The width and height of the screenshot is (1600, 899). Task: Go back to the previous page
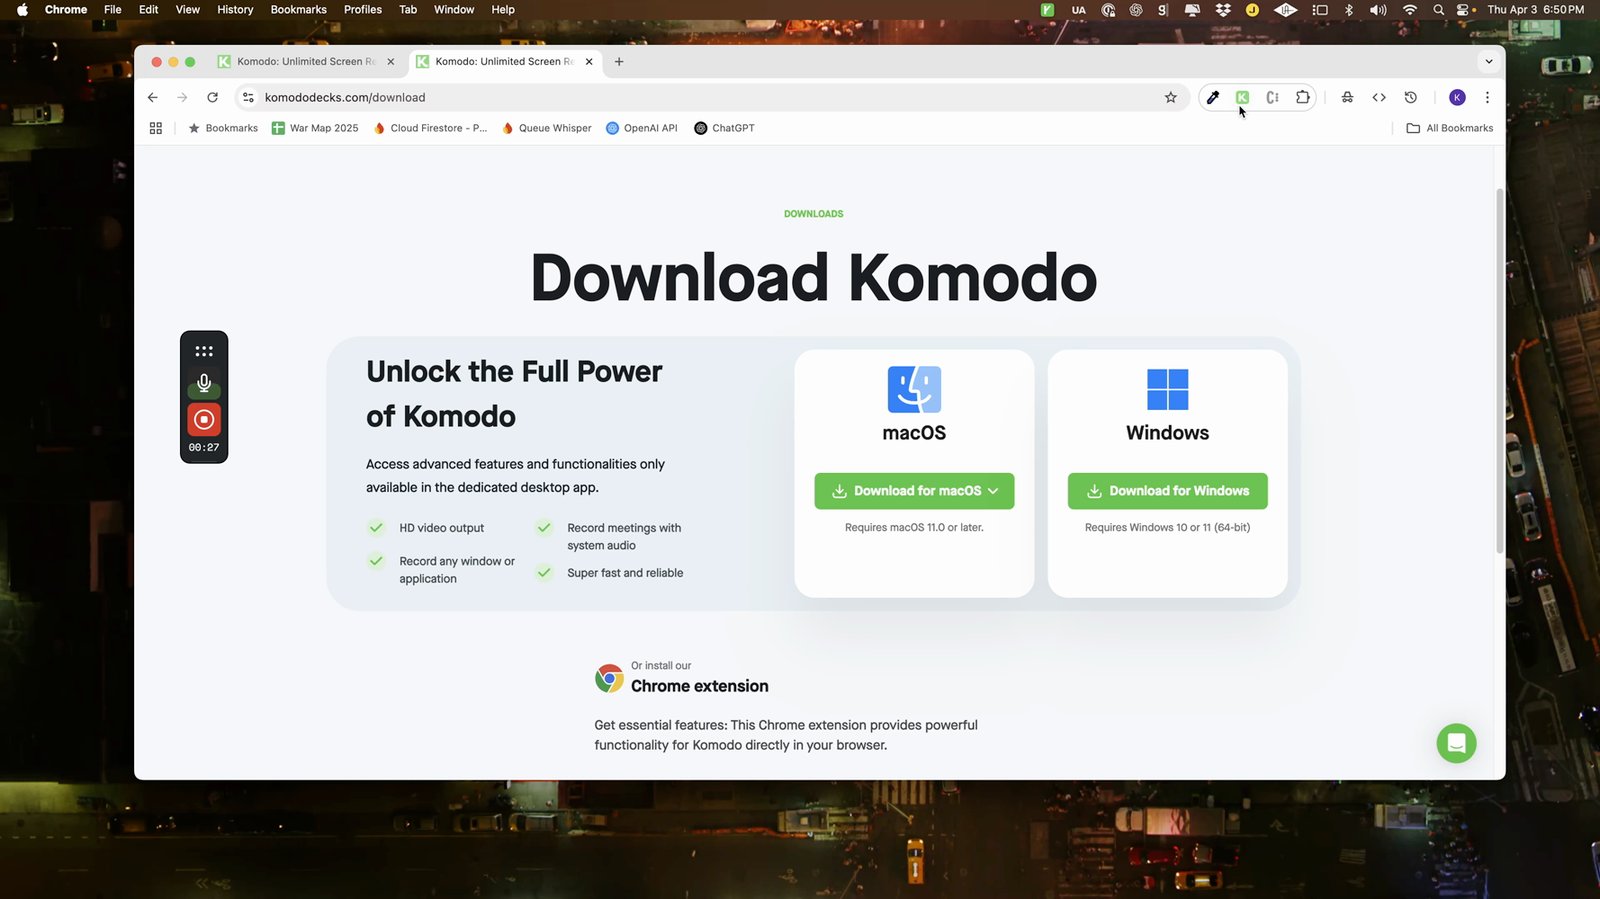152,97
